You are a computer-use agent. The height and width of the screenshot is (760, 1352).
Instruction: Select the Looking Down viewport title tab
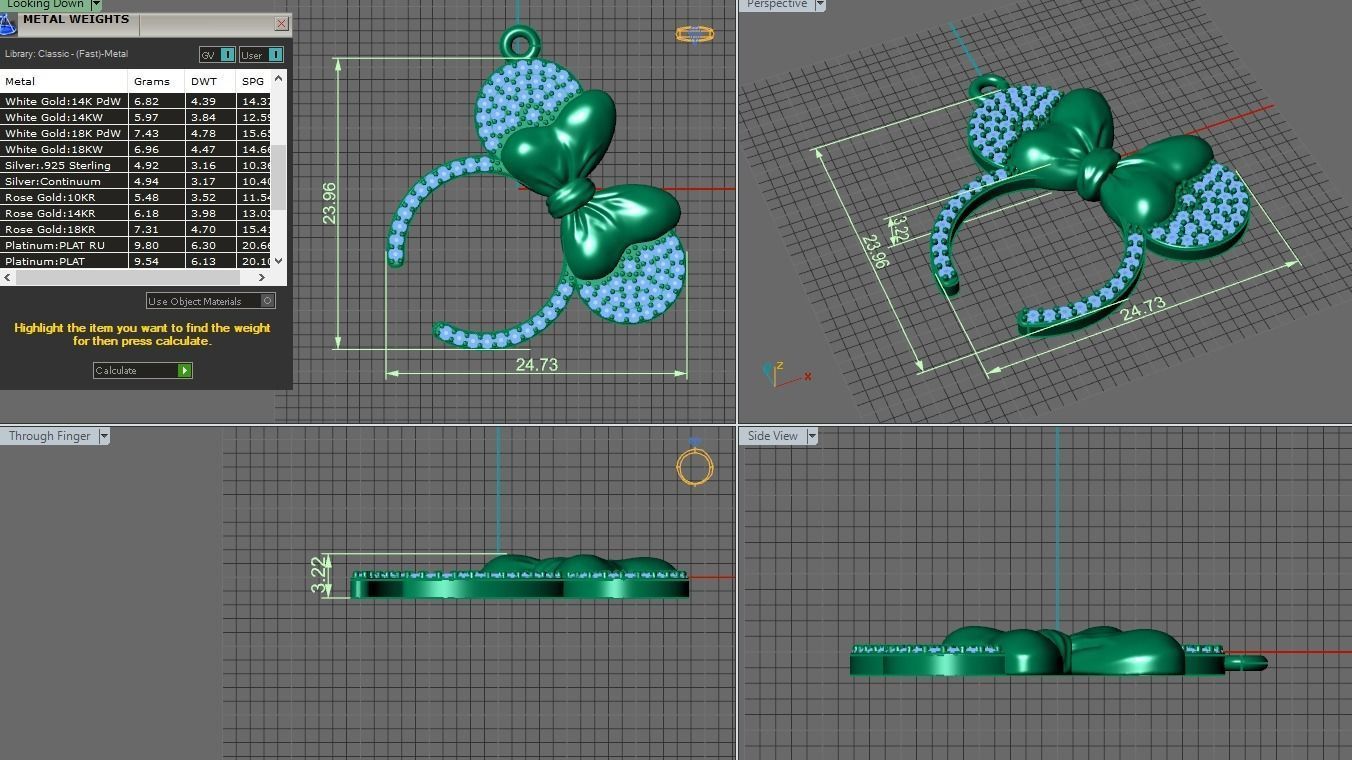[x=45, y=5]
